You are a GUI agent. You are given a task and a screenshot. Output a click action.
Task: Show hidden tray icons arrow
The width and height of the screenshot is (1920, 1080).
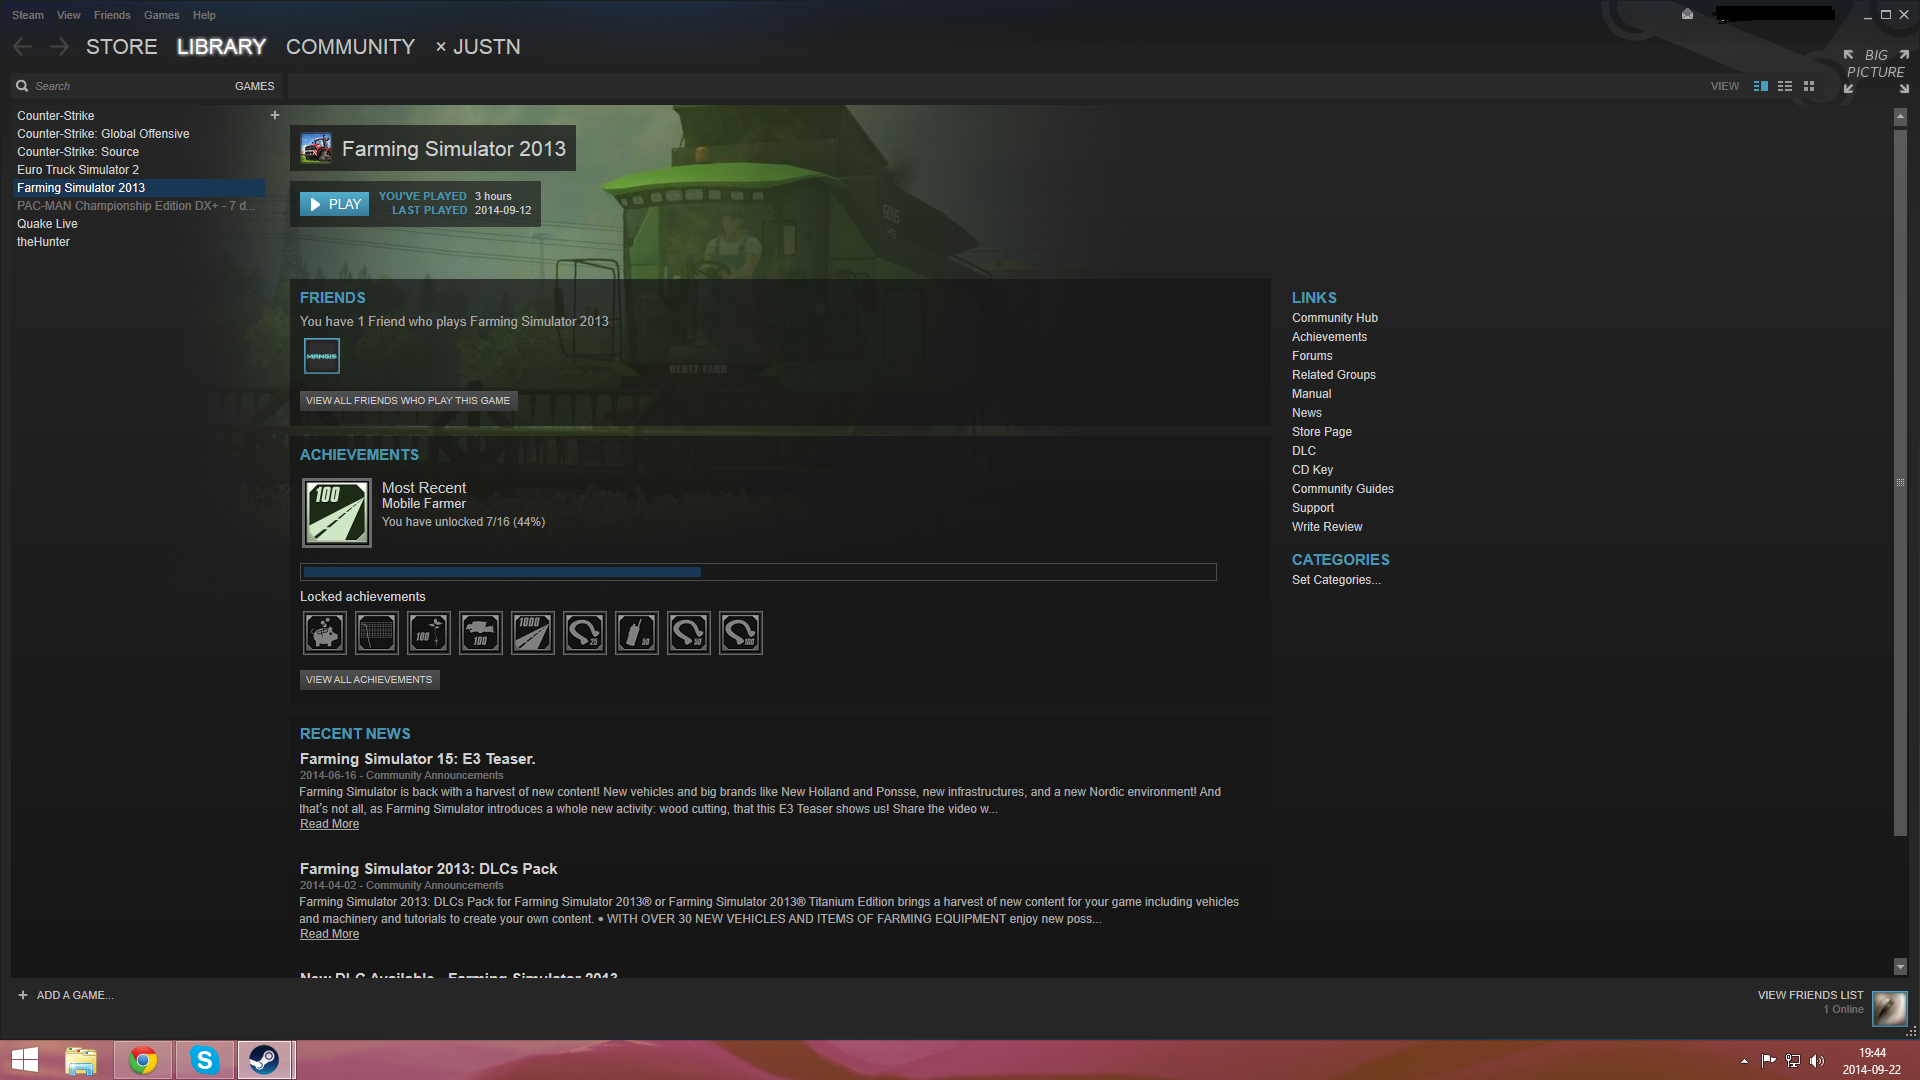click(x=1744, y=1061)
